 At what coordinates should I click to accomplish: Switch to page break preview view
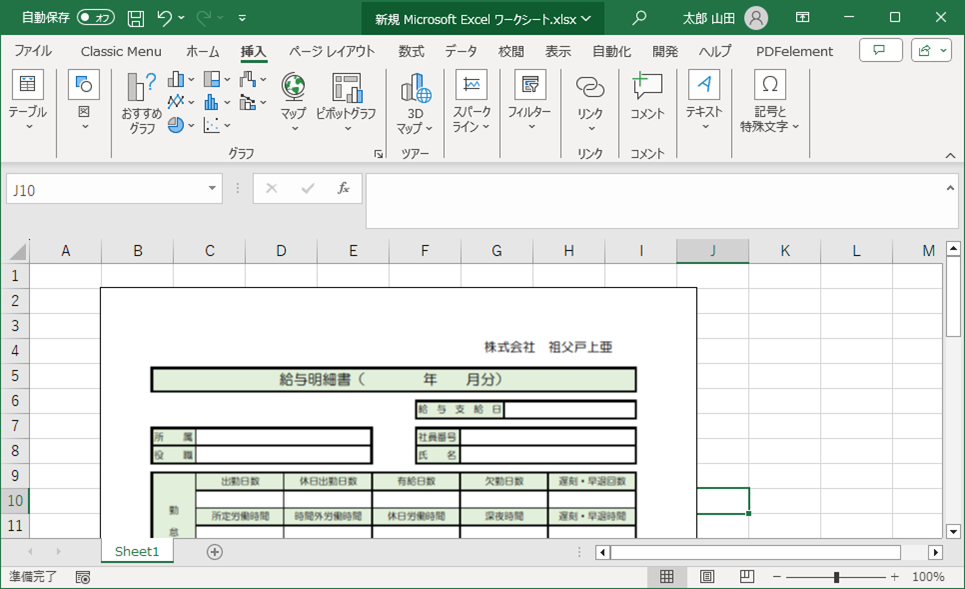click(746, 577)
